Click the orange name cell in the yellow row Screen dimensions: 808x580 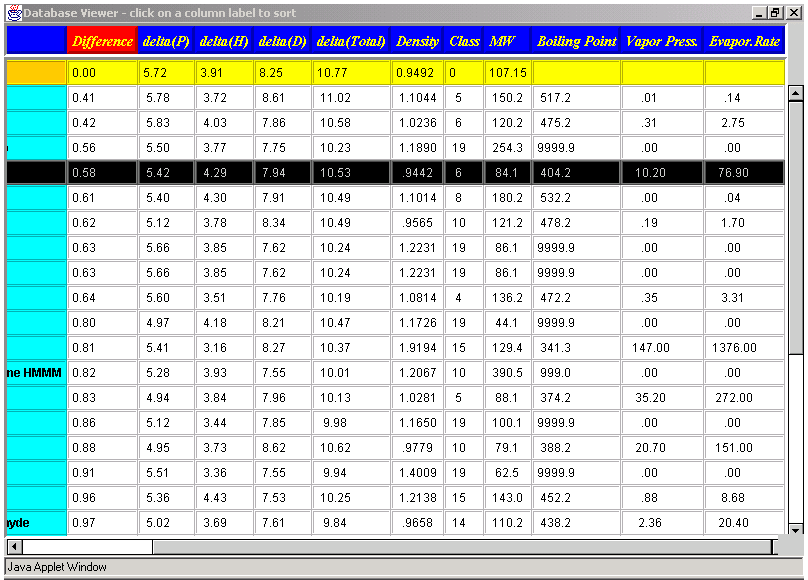click(x=36, y=72)
